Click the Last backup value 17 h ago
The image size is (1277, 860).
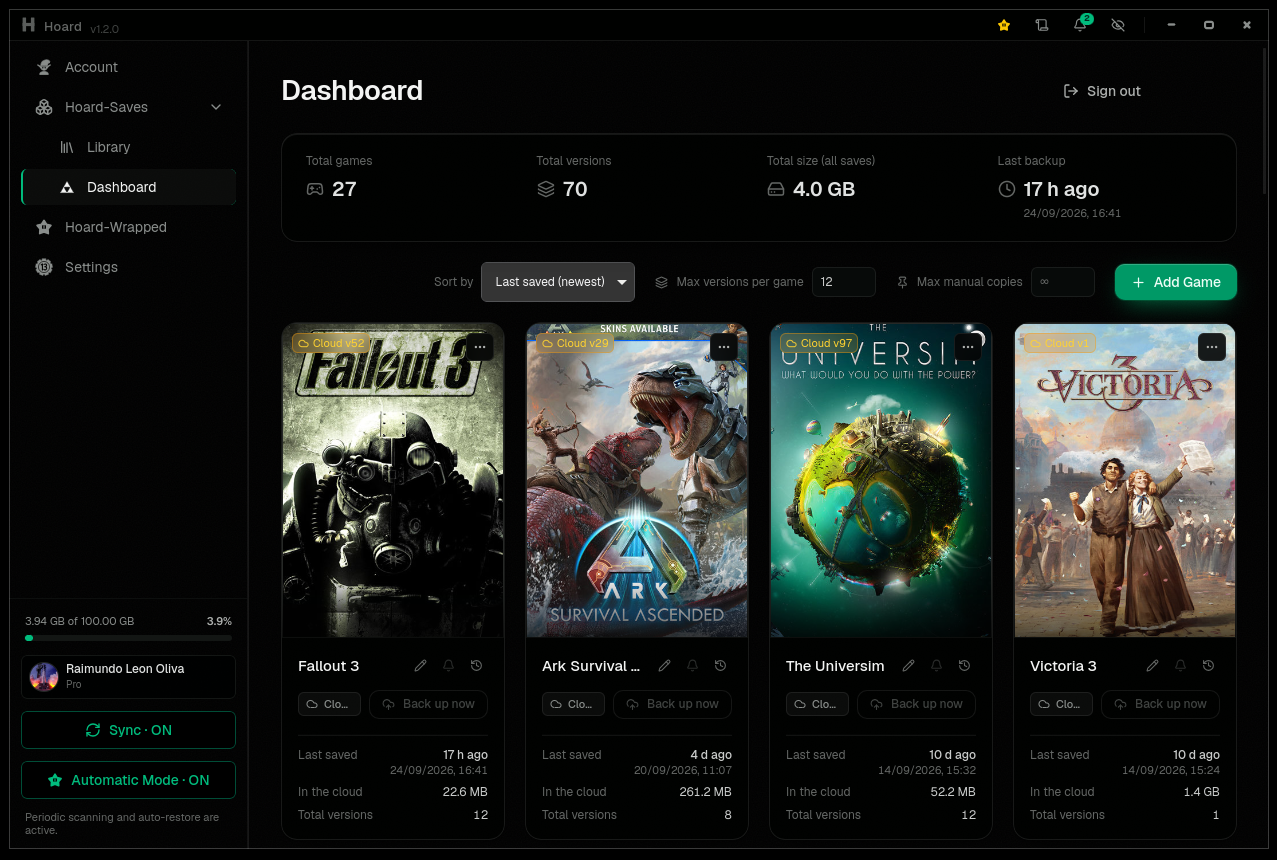click(x=1061, y=189)
